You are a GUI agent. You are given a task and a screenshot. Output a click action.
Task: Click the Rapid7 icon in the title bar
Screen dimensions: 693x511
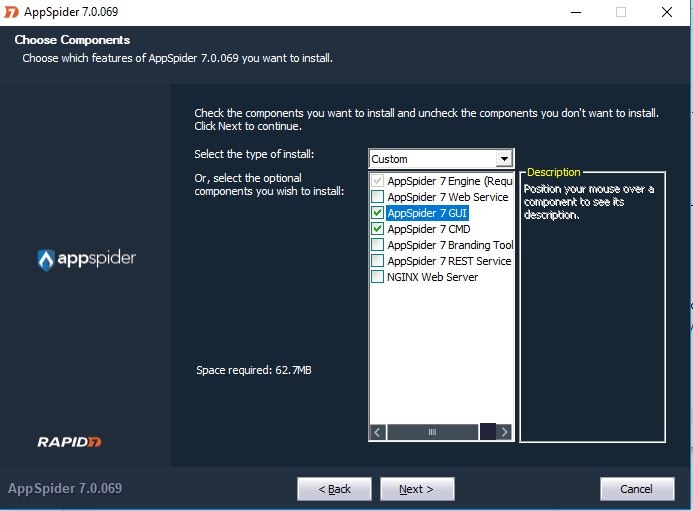(x=11, y=12)
